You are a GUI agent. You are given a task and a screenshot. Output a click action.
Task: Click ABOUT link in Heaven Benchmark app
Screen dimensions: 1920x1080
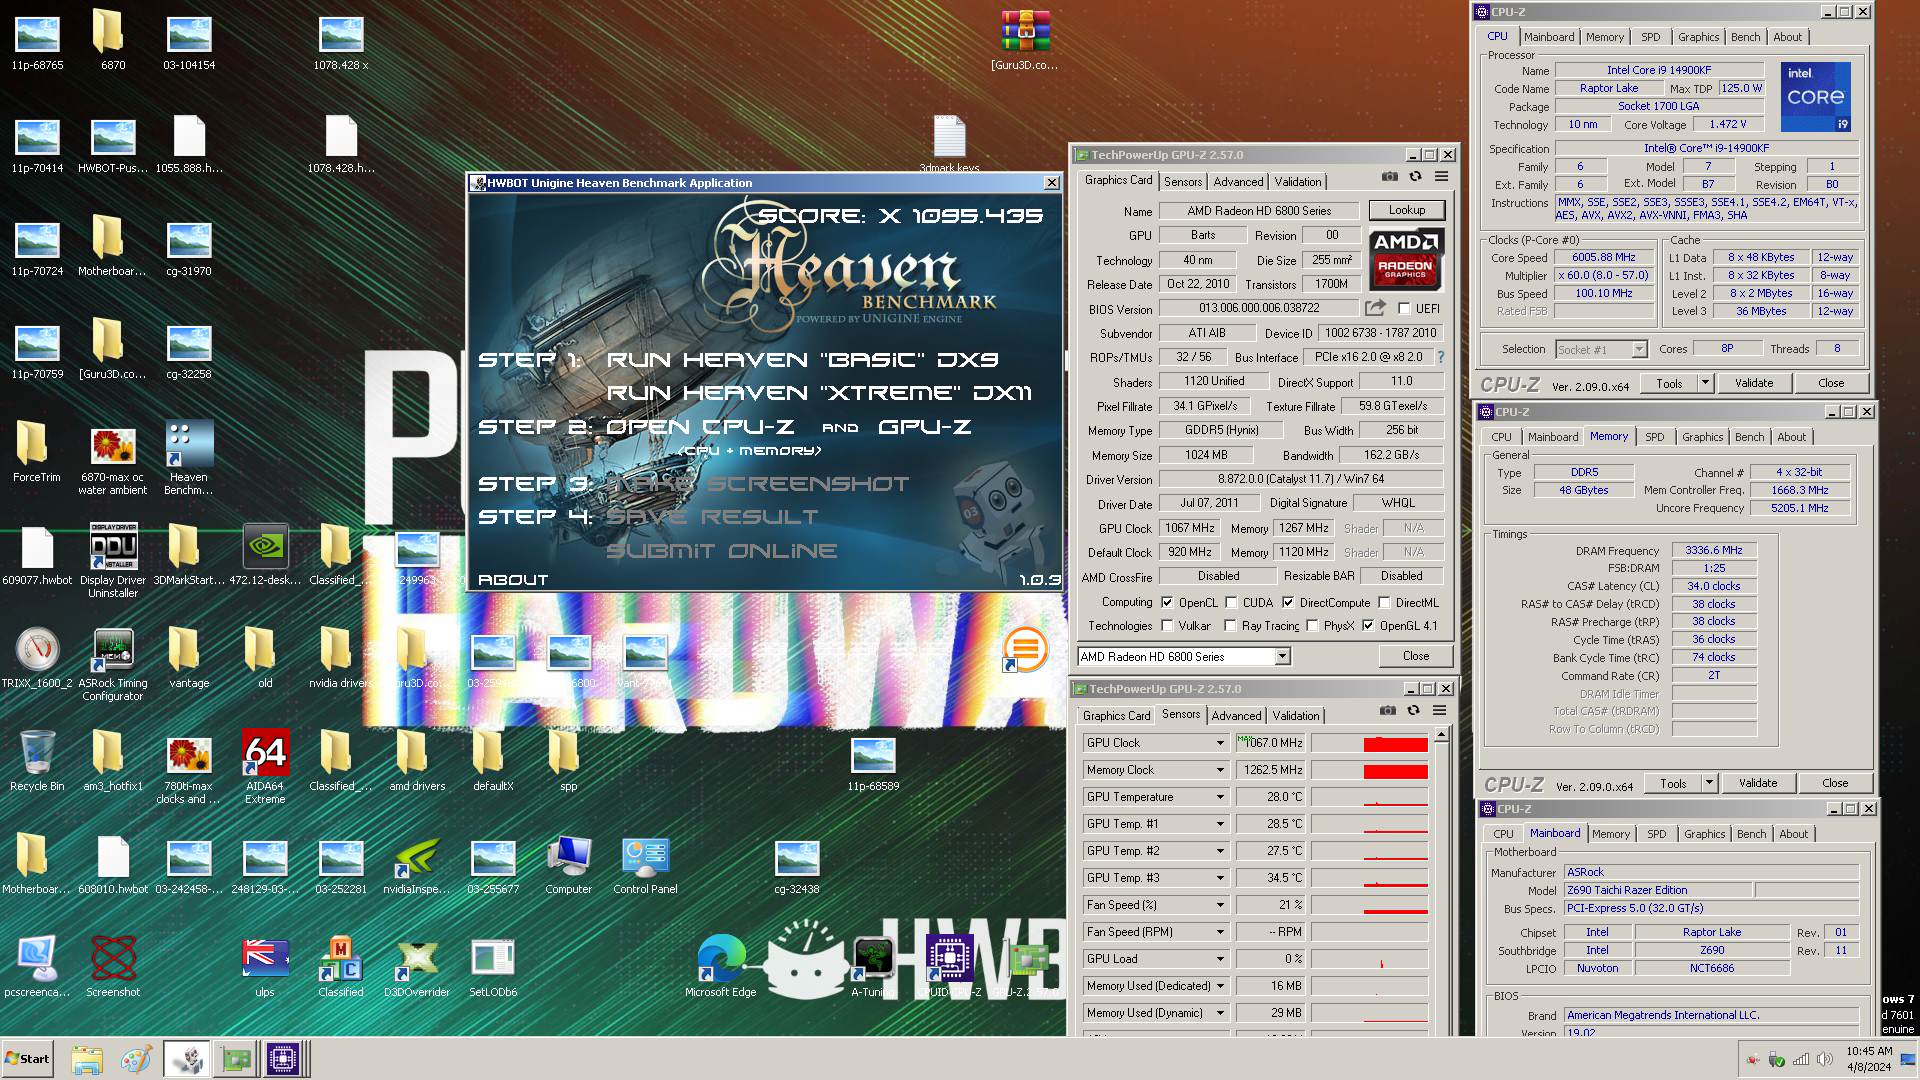(513, 580)
